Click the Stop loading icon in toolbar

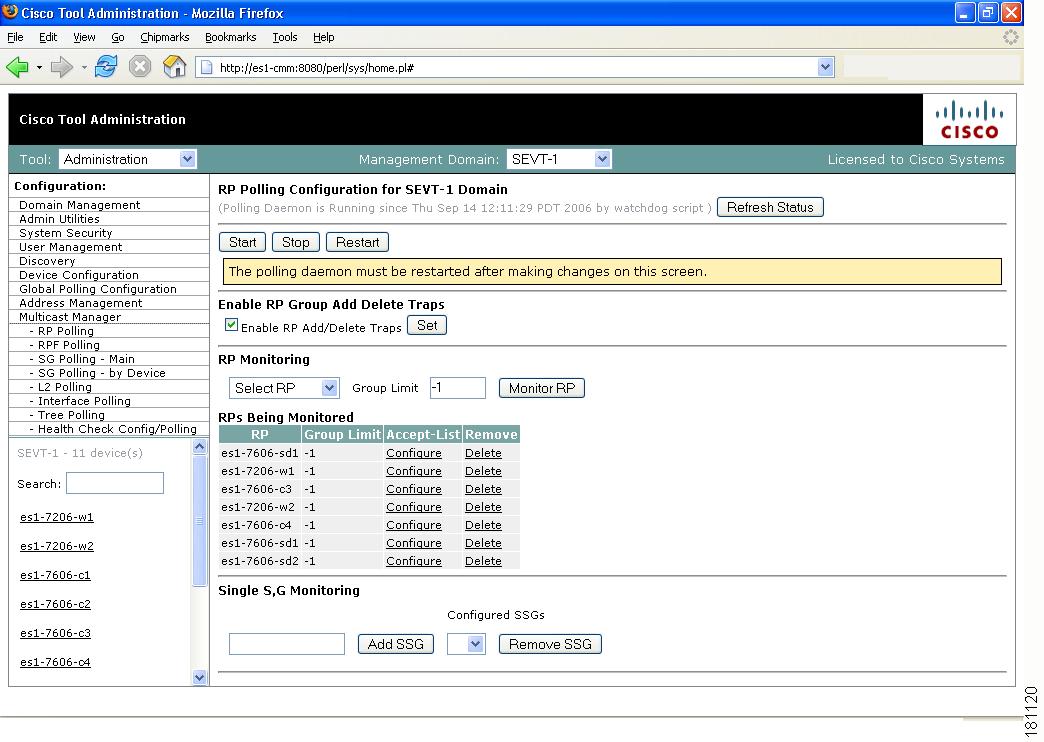140,67
